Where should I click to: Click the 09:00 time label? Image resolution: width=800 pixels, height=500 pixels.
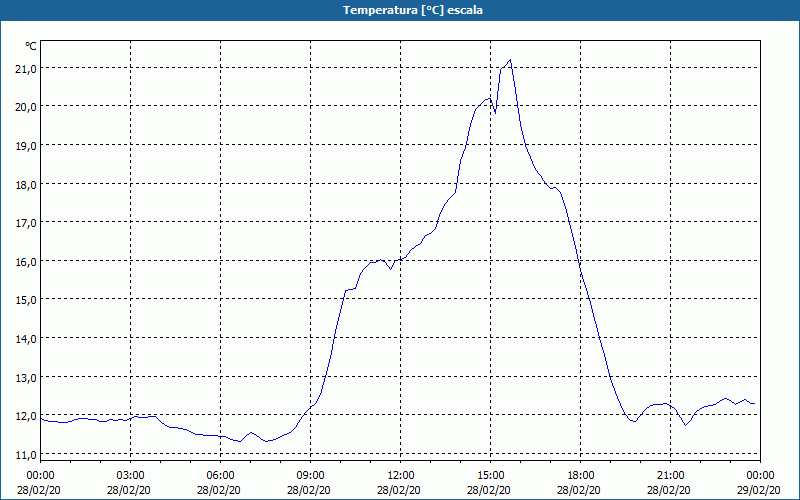310,476
